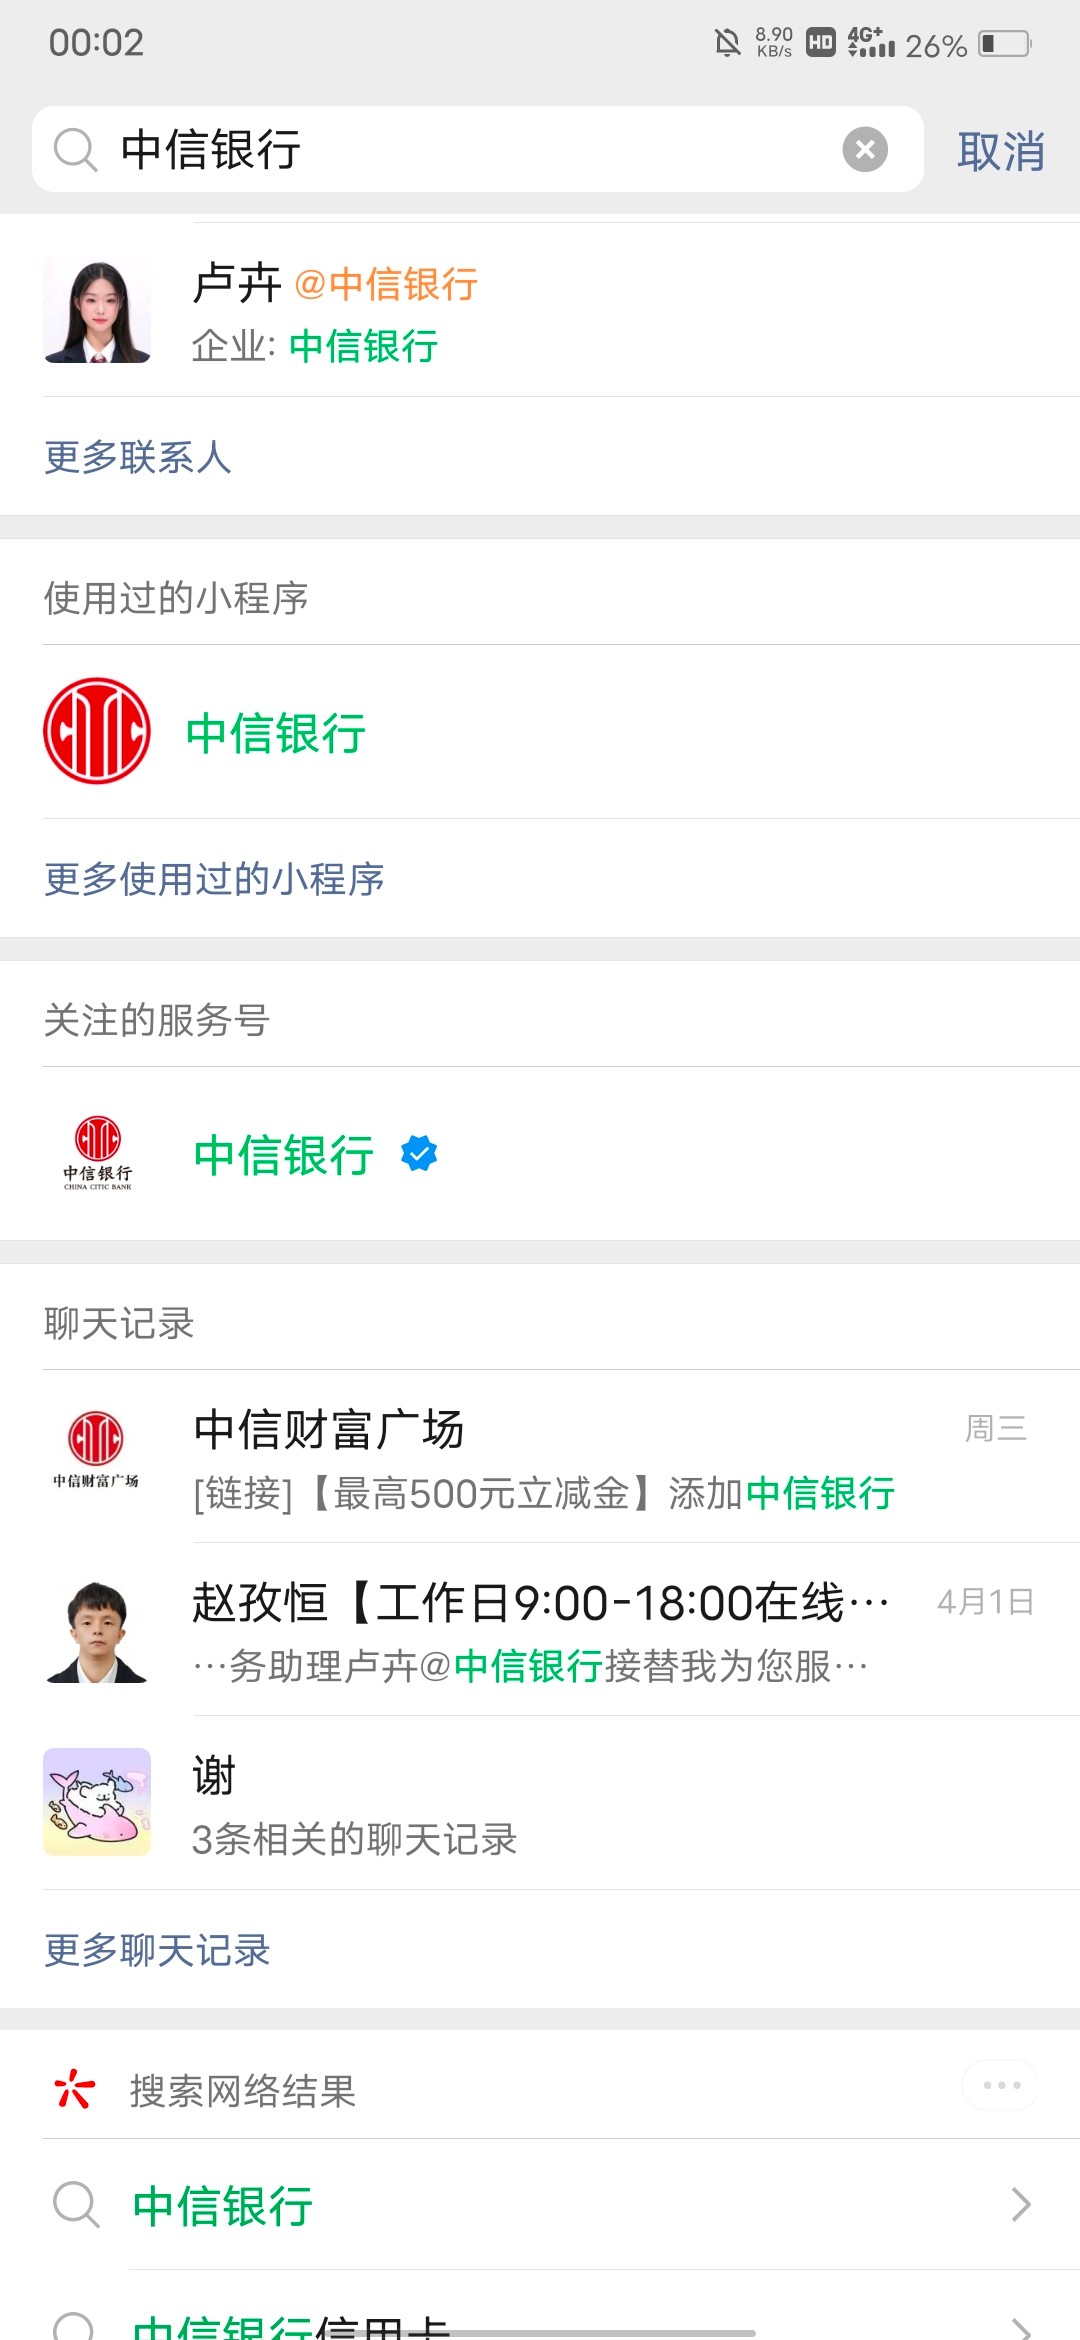Clear the search text with the X icon
Image resolution: width=1080 pixels, height=2340 pixels.
[865, 150]
